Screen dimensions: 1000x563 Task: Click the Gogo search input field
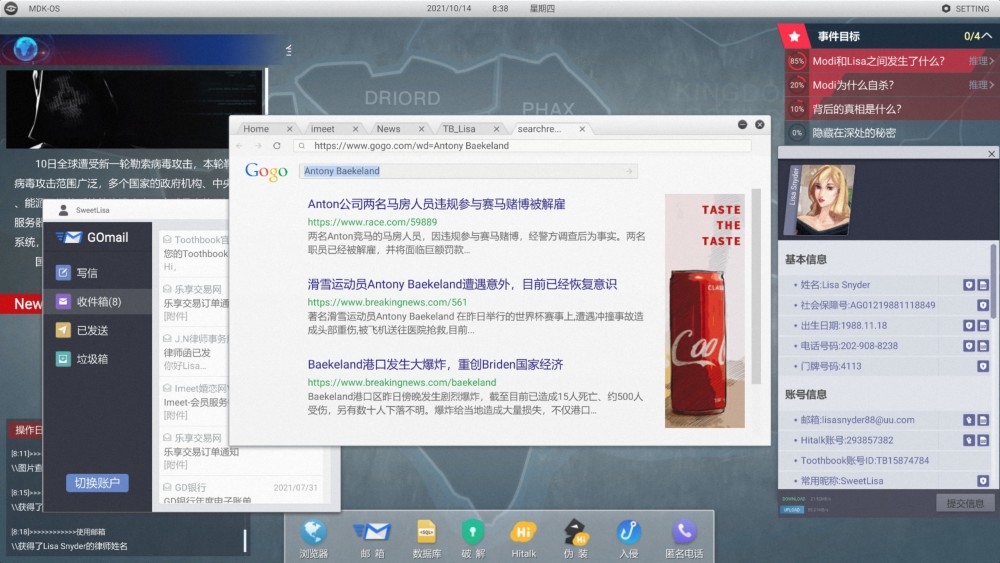[x=468, y=171]
